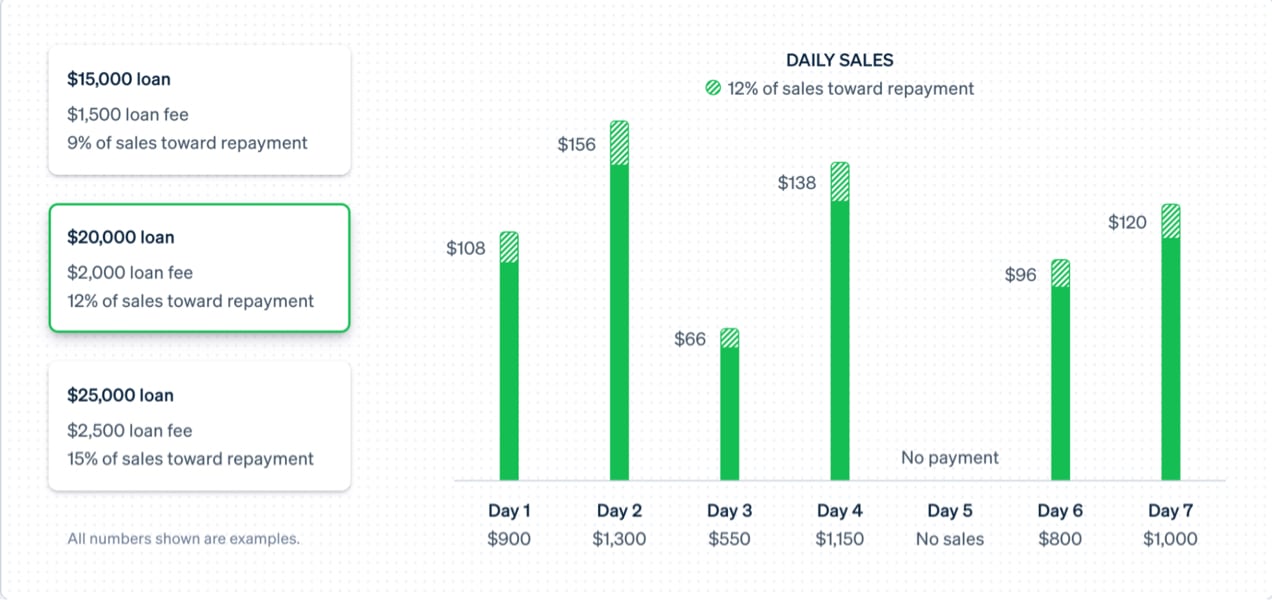Select the $25,000 loan option card
Viewport: 1272px width, 600px height.
(x=199, y=426)
